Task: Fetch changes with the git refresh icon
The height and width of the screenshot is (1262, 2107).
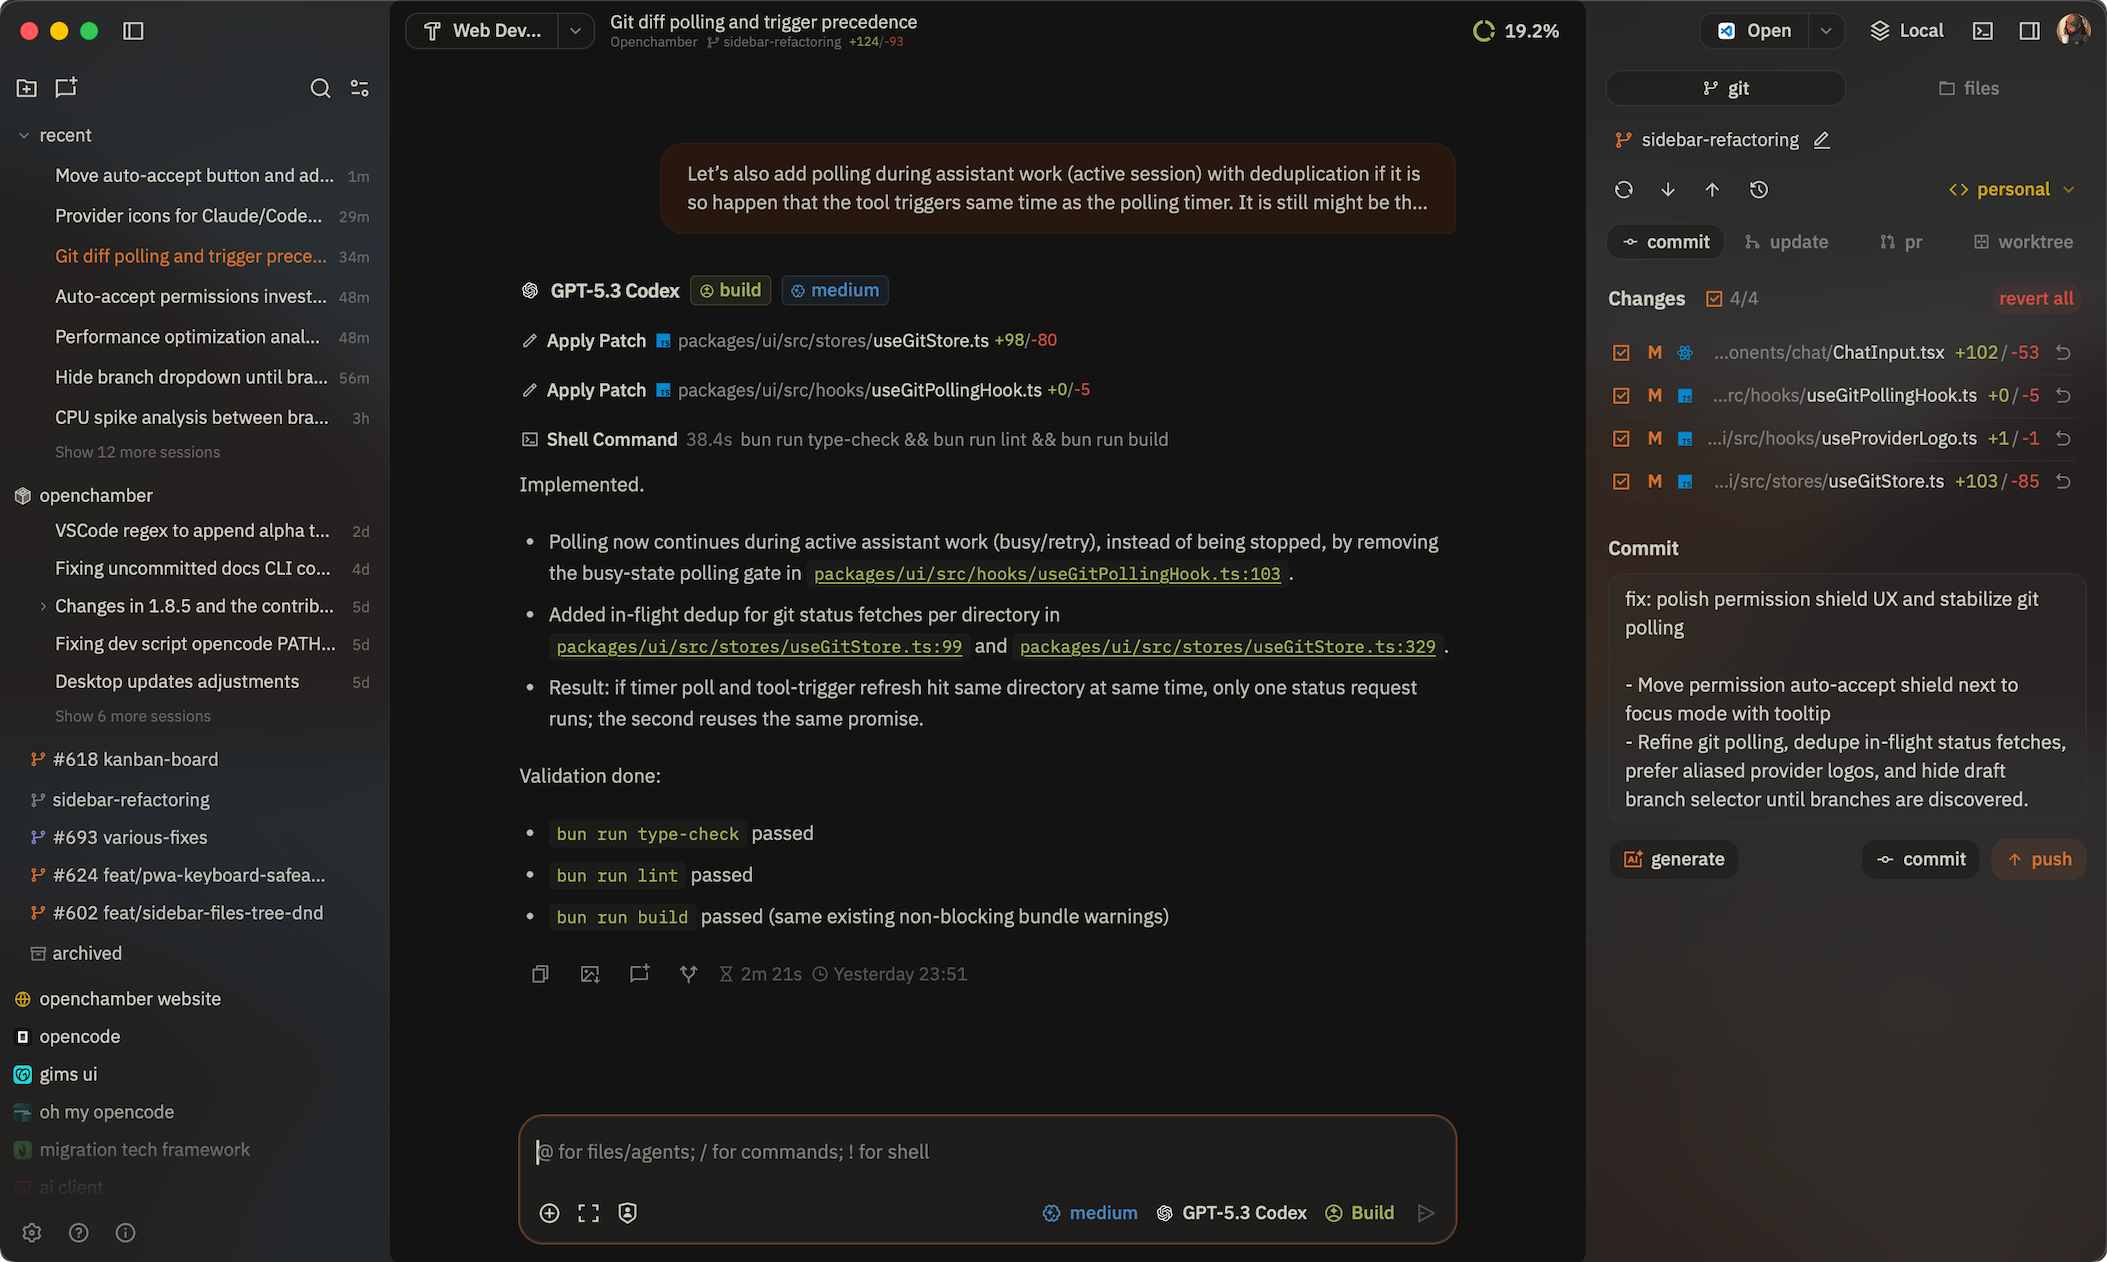Action: pos(1624,190)
